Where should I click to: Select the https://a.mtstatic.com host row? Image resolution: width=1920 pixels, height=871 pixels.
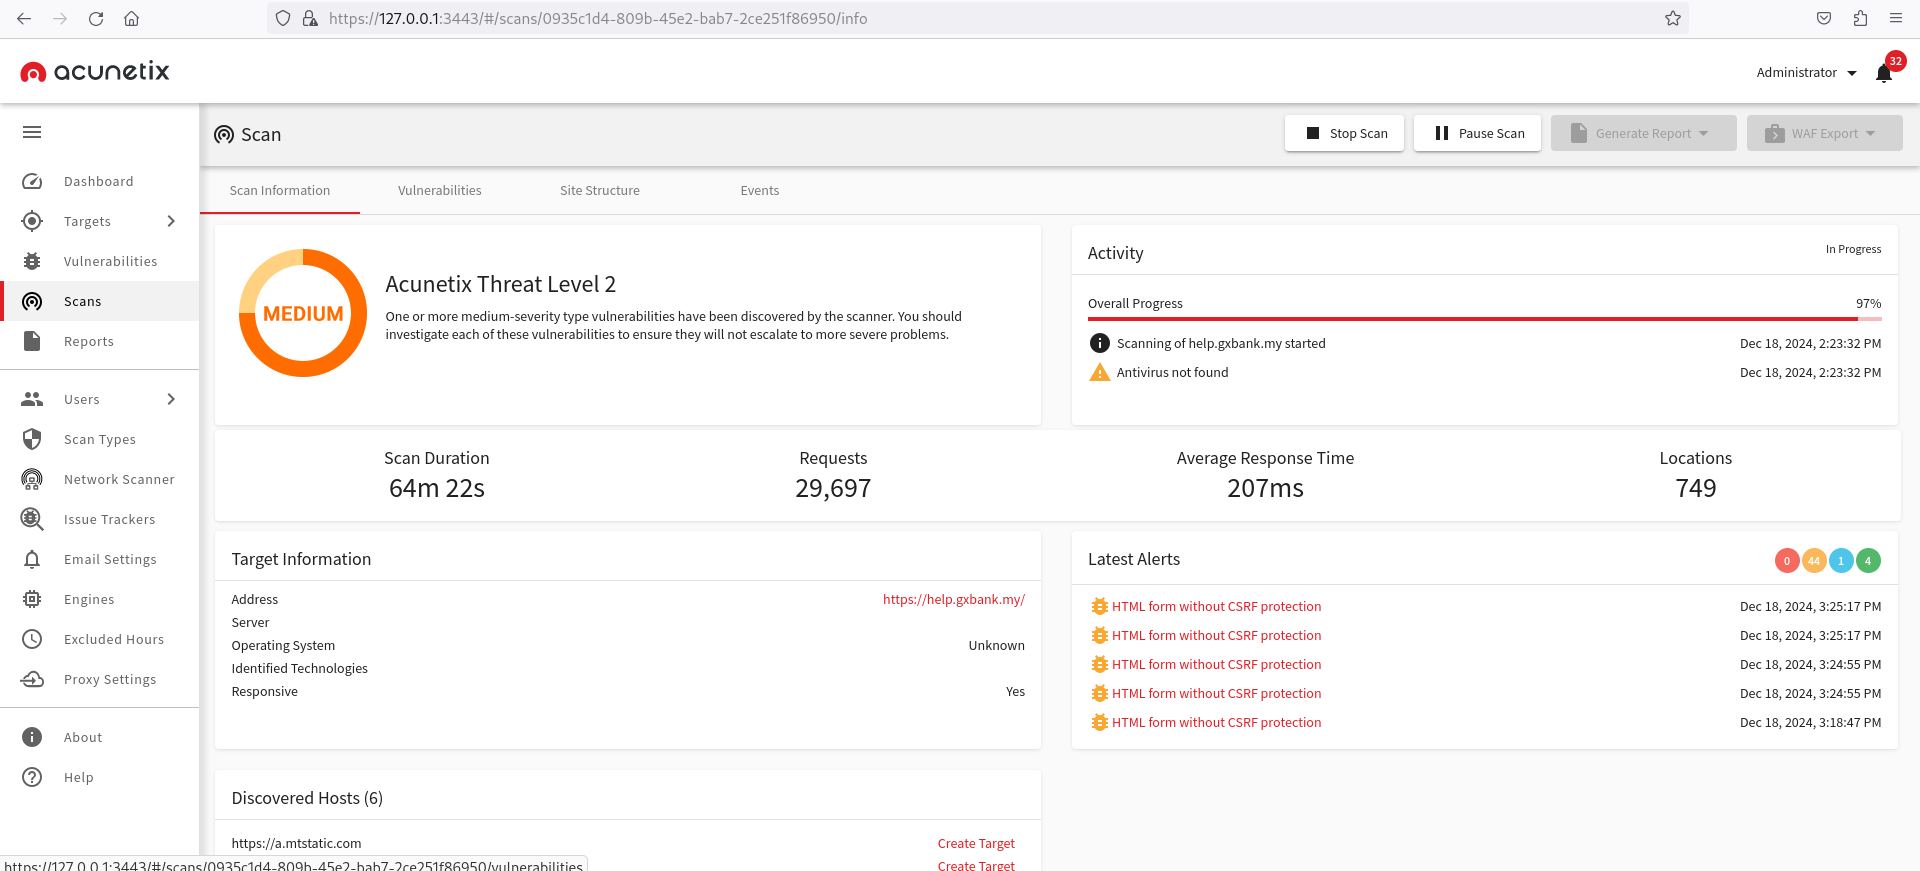pyautogui.click(x=628, y=843)
